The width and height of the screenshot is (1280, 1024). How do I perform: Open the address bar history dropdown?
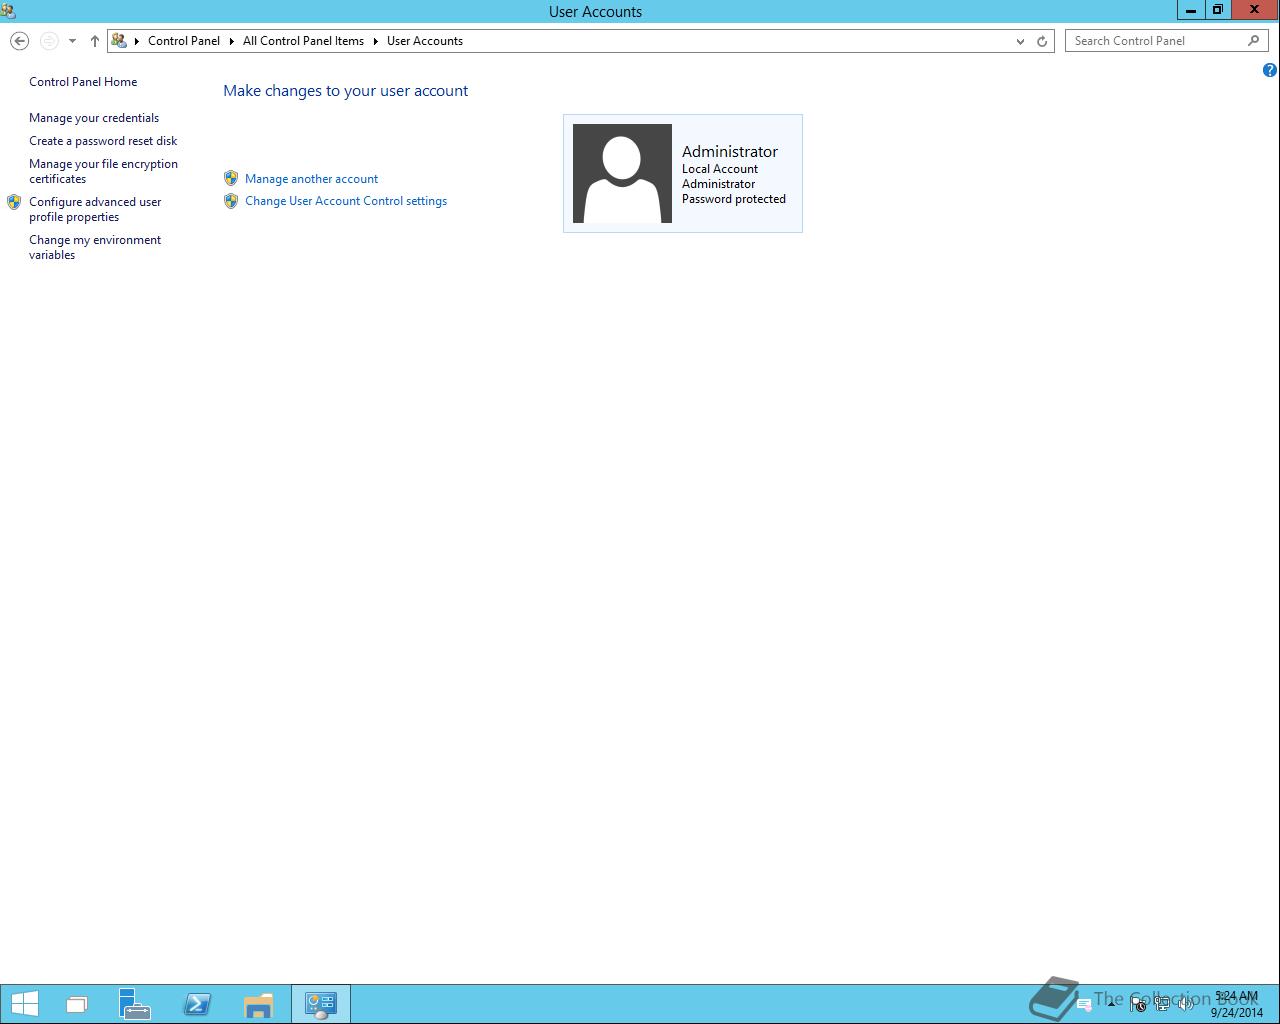(1020, 41)
